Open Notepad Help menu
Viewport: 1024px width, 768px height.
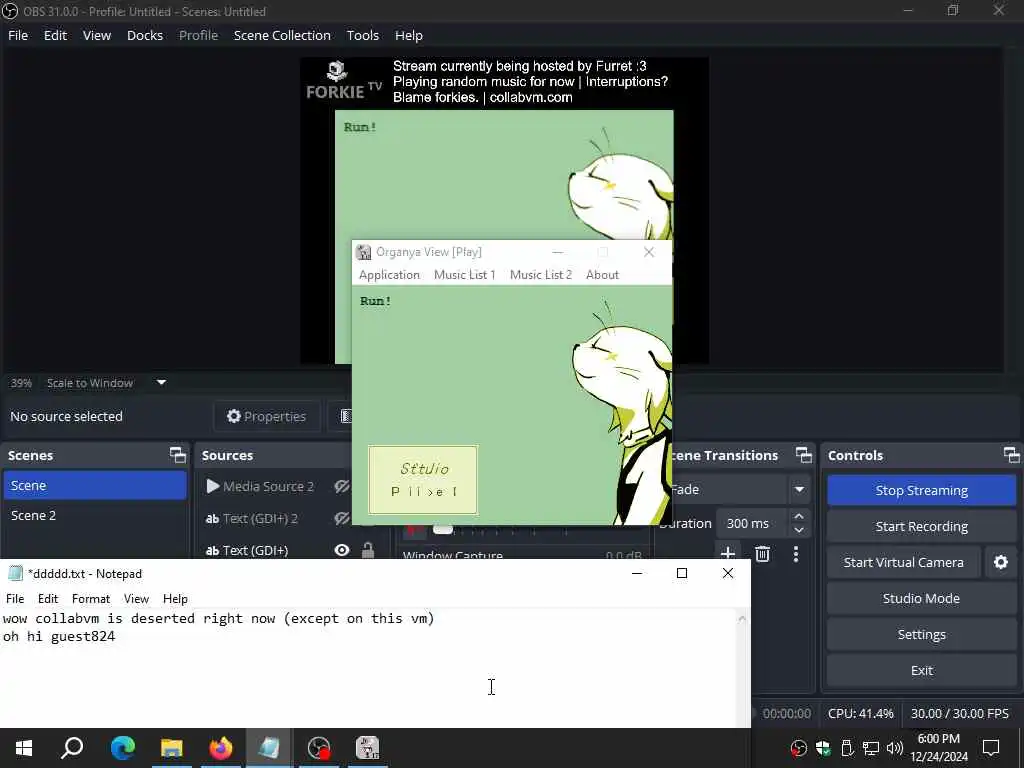point(175,599)
